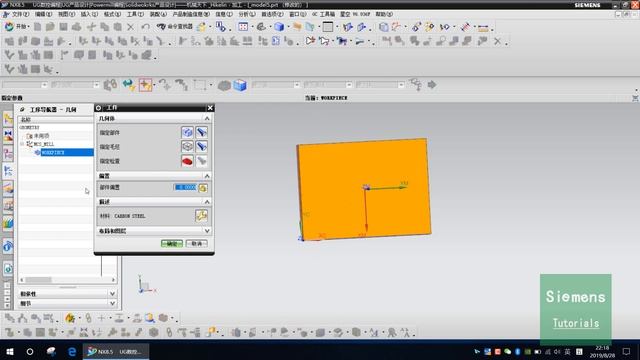Click the navigator horizontal scrollbar thumb

tap(39, 280)
